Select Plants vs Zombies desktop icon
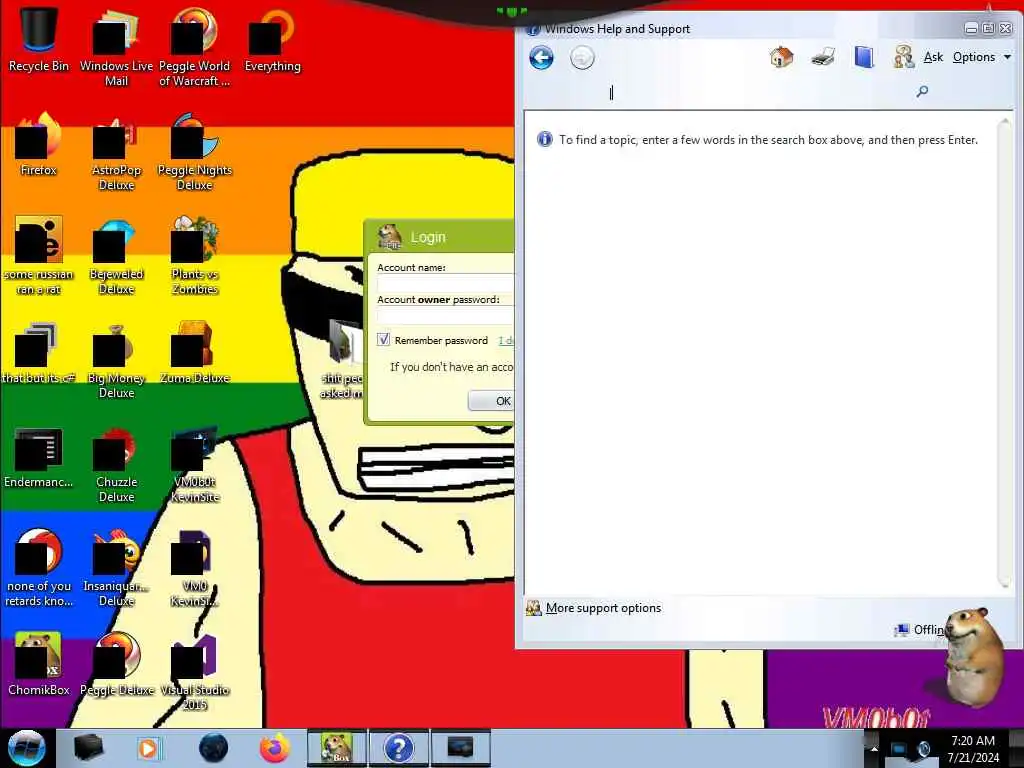Viewport: 1024px width, 768px height. coord(195,255)
